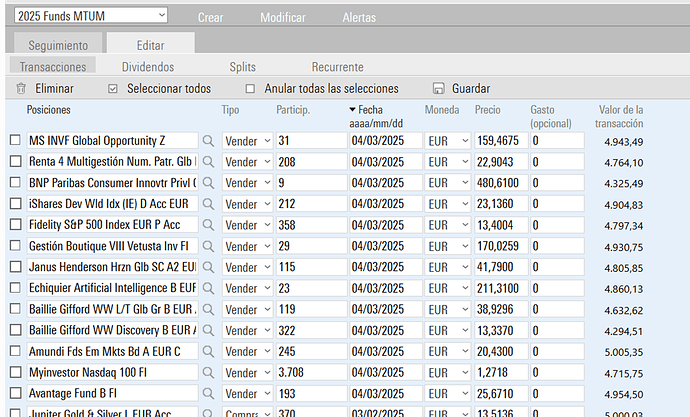Click magnifier beside Fidelity S&P 500 row
Screen dimensions: 690x417
coord(208,225)
